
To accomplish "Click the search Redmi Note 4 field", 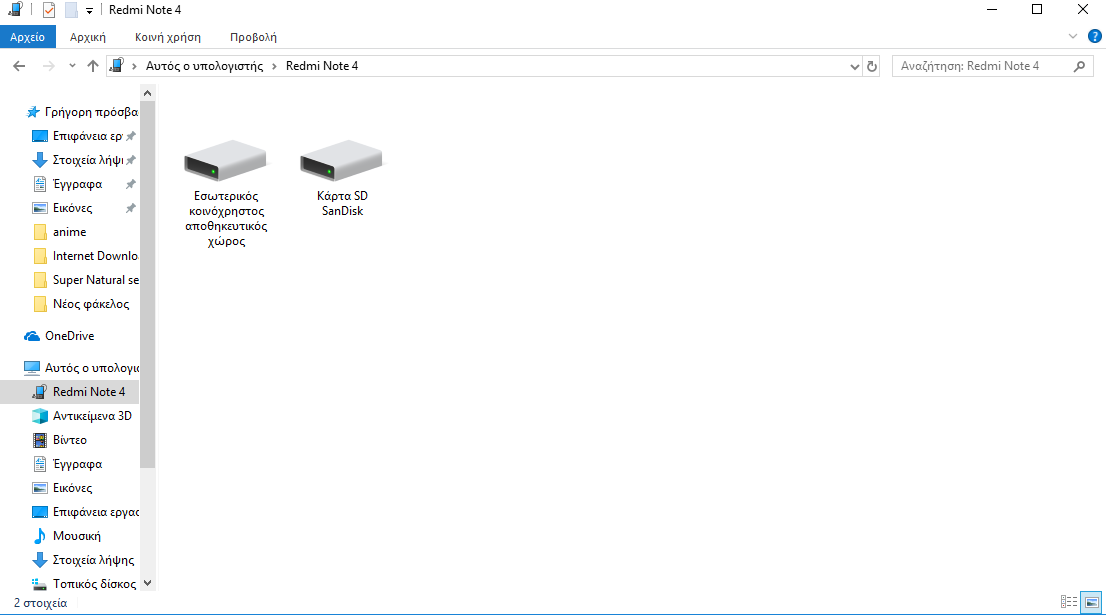I will click(980, 66).
